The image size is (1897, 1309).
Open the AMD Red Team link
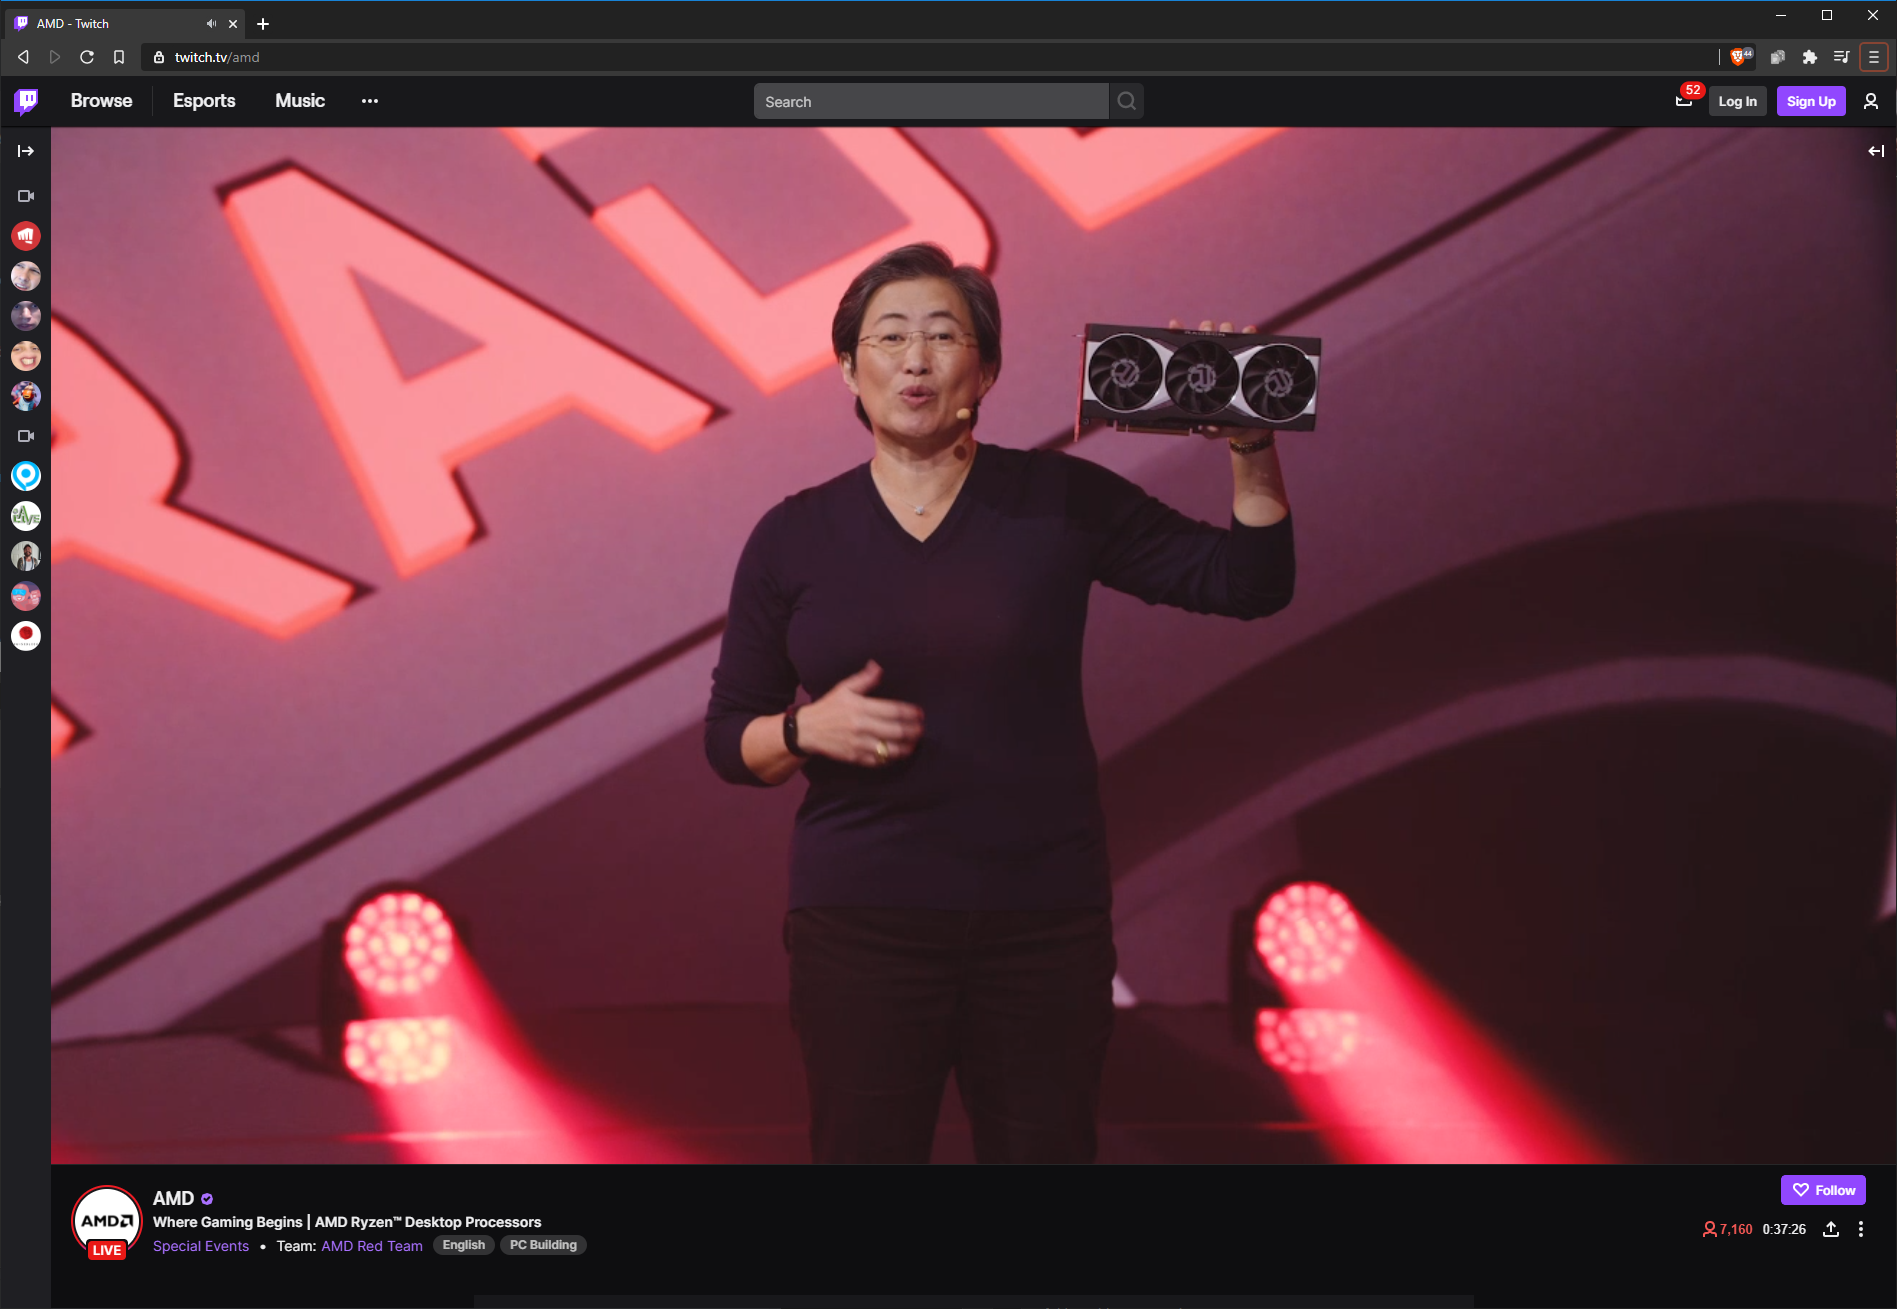[x=372, y=1246]
